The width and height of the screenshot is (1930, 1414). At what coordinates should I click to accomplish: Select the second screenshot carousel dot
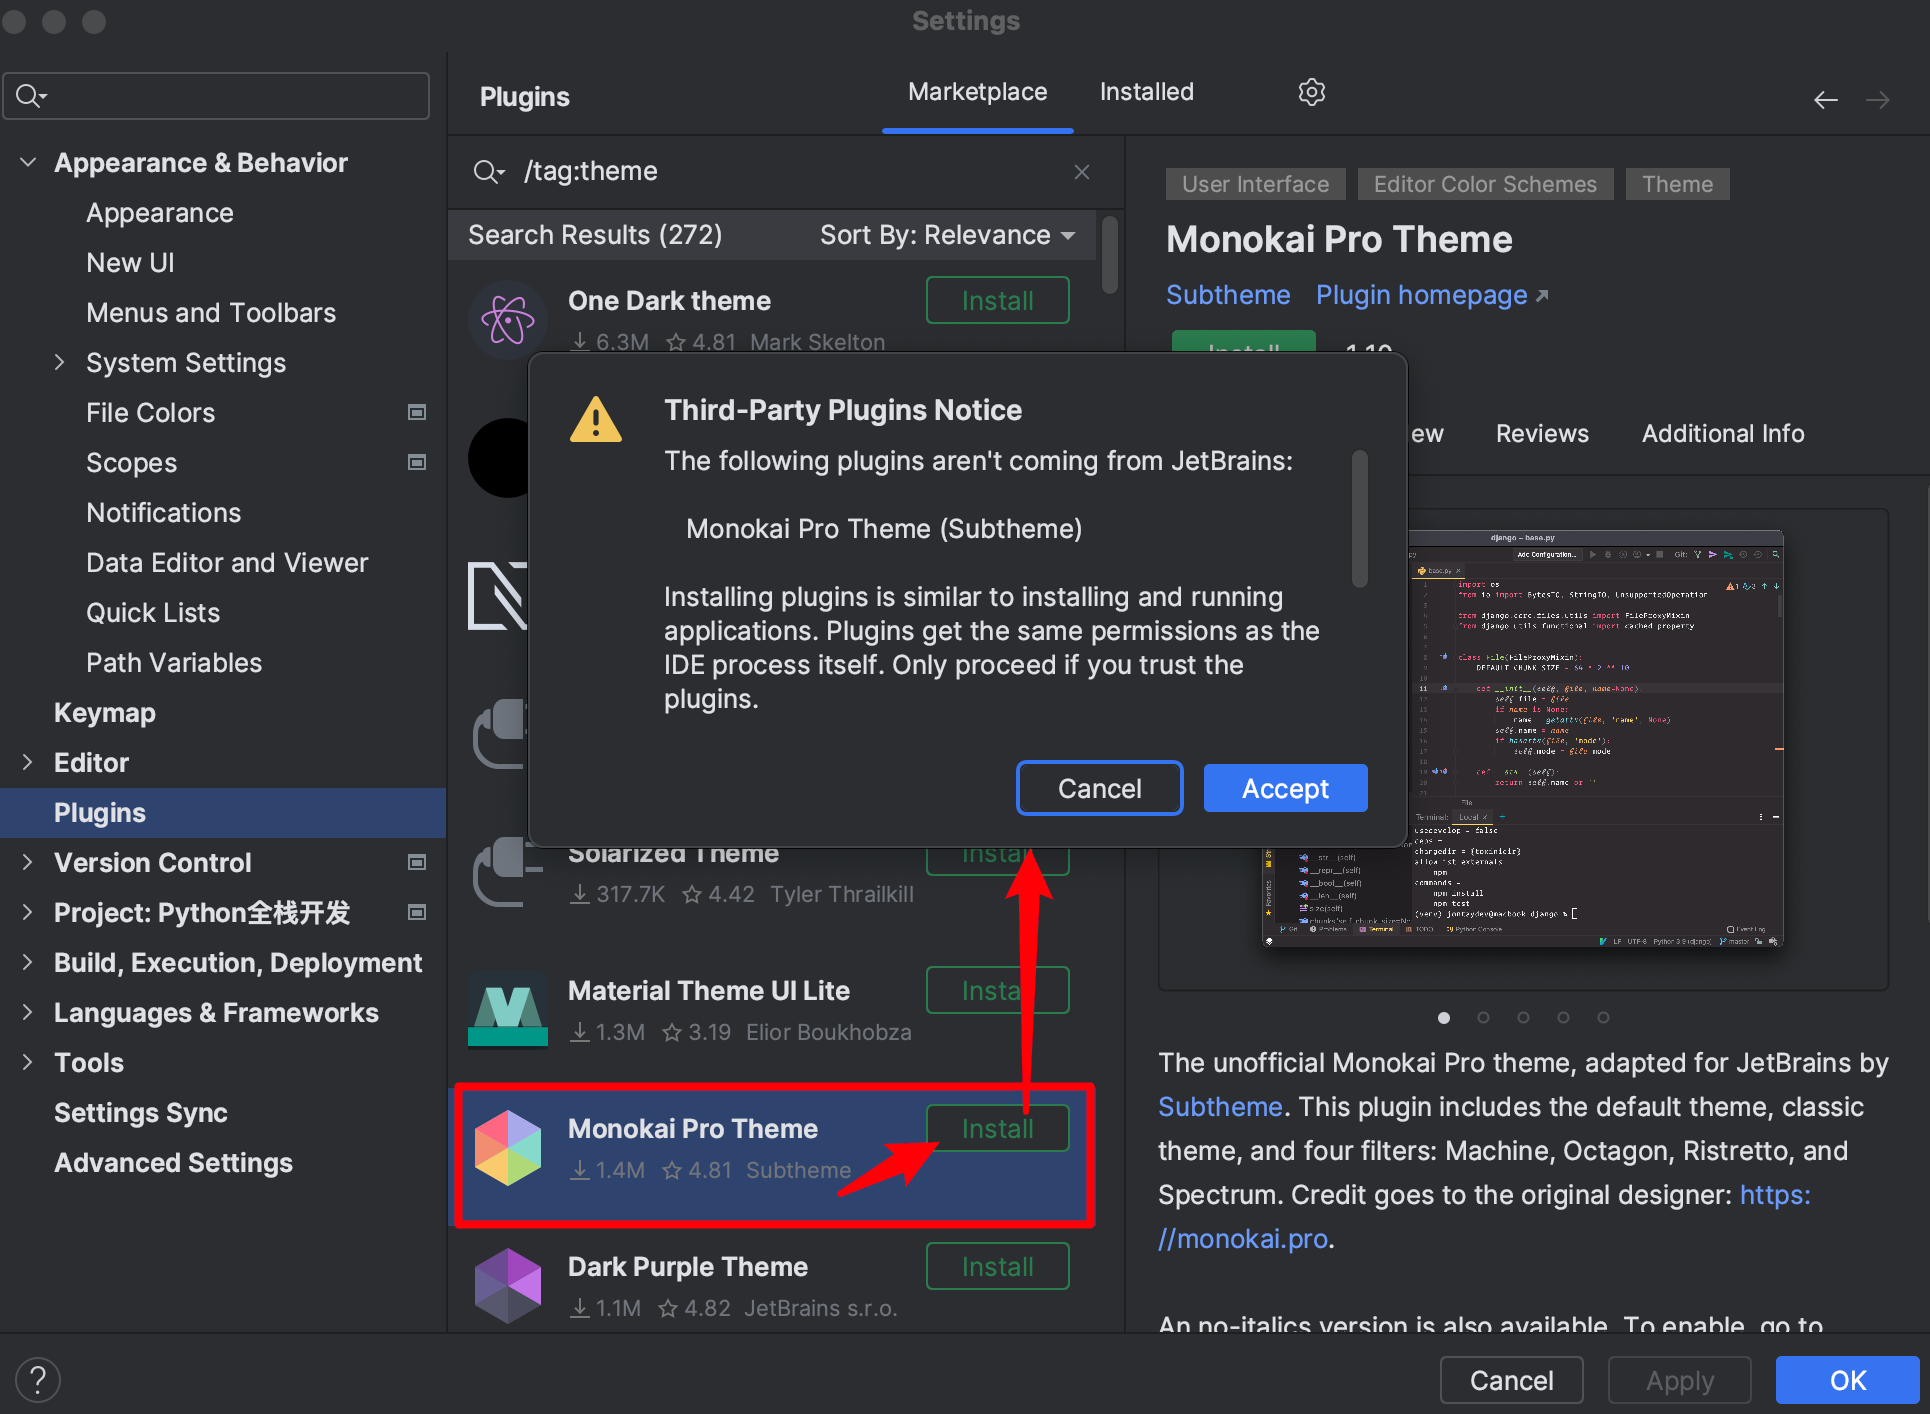point(1483,1017)
